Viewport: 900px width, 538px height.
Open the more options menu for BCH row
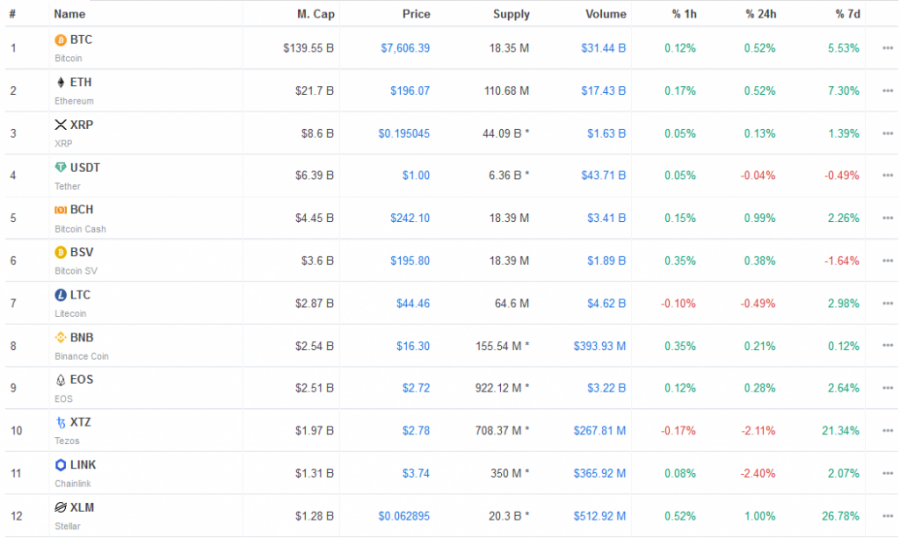(x=887, y=218)
